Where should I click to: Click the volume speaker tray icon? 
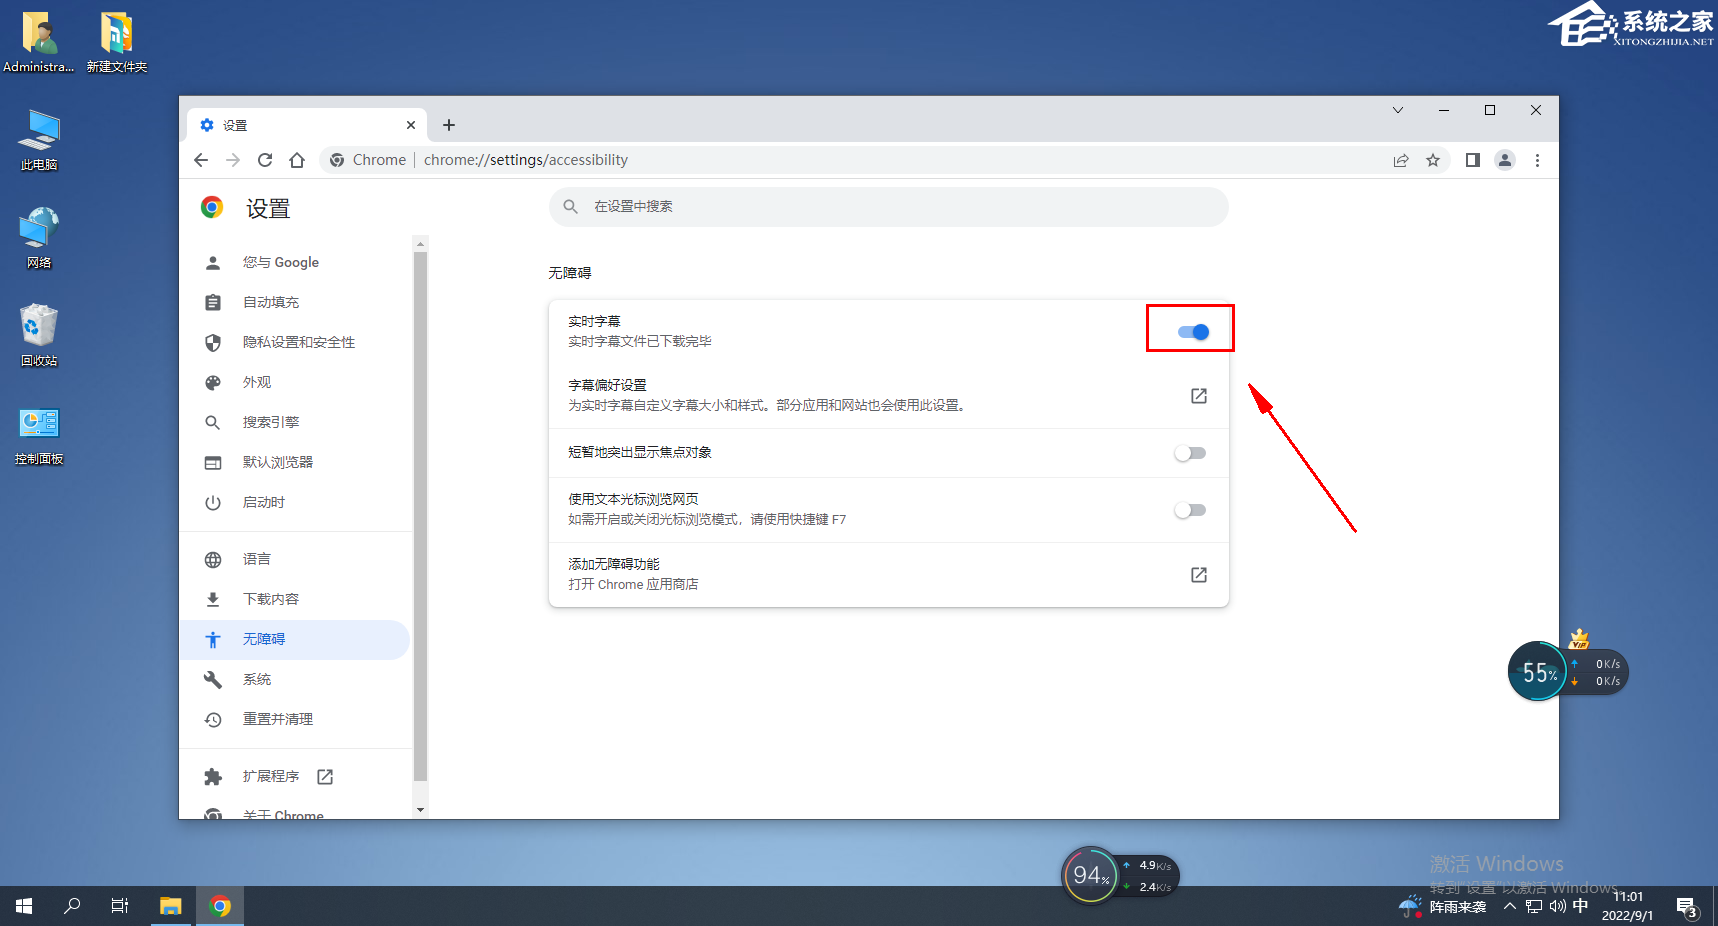(x=1557, y=907)
